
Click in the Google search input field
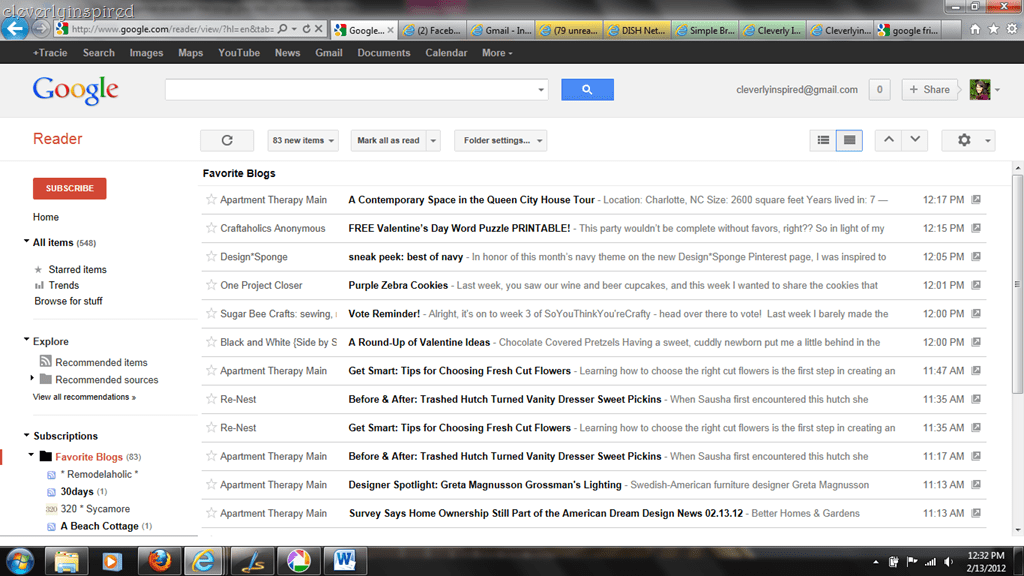[x=351, y=89]
